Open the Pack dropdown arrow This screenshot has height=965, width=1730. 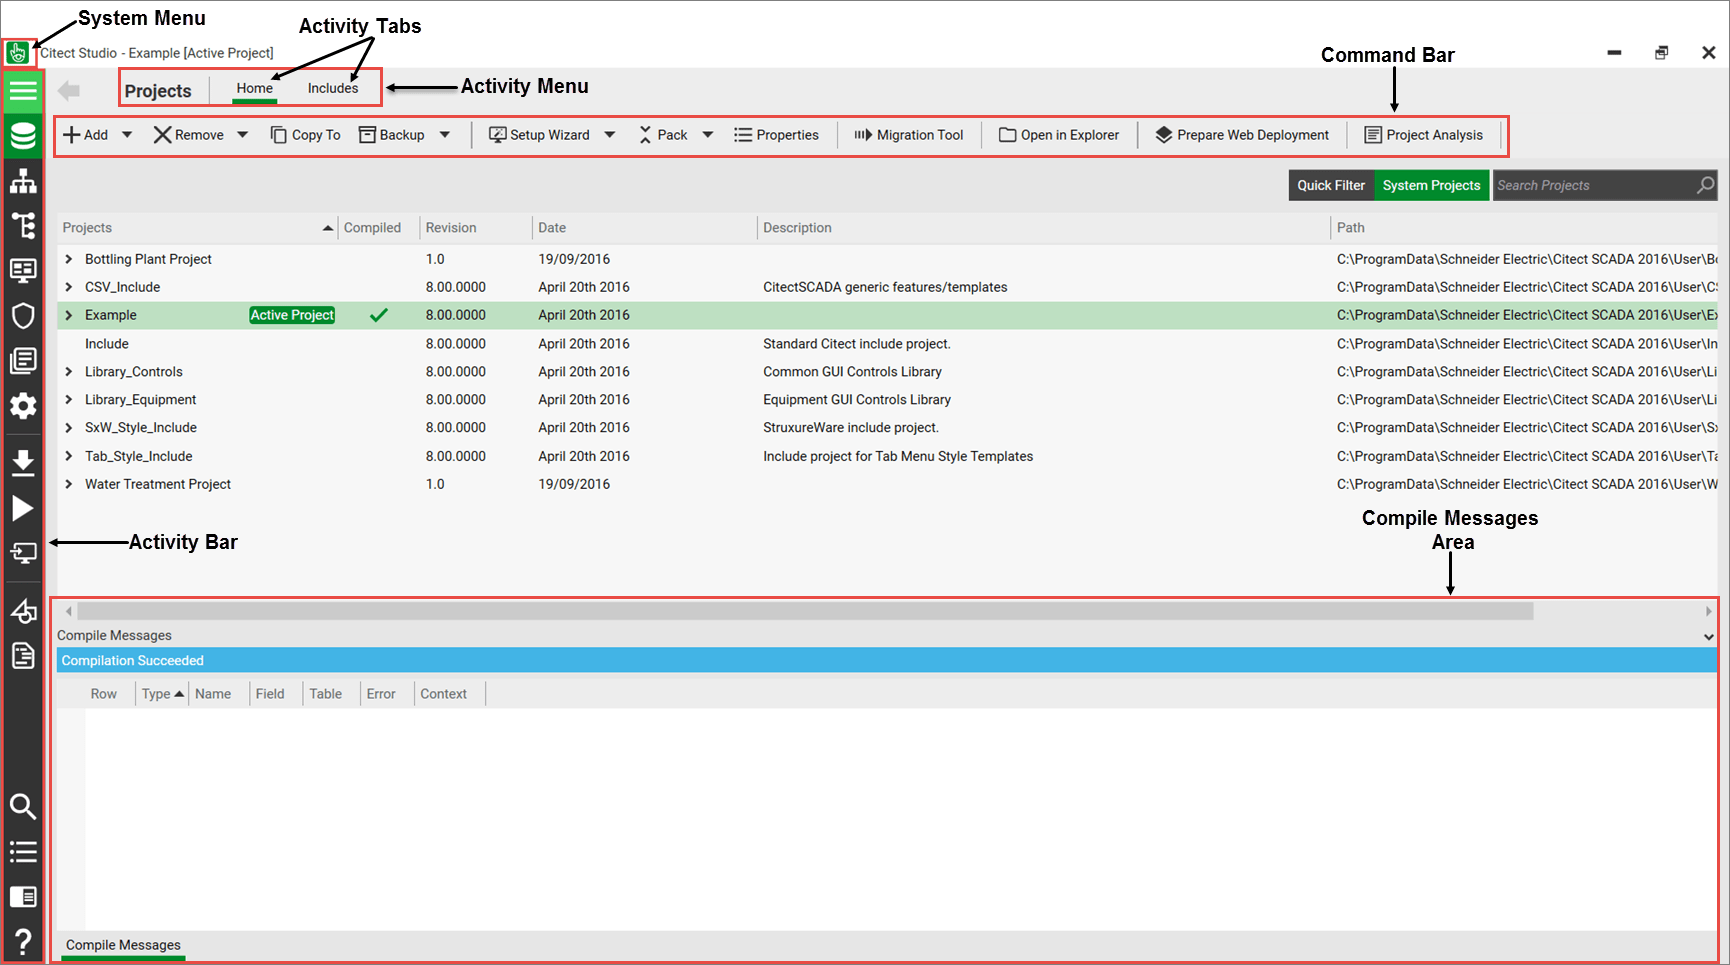pyautogui.click(x=708, y=135)
